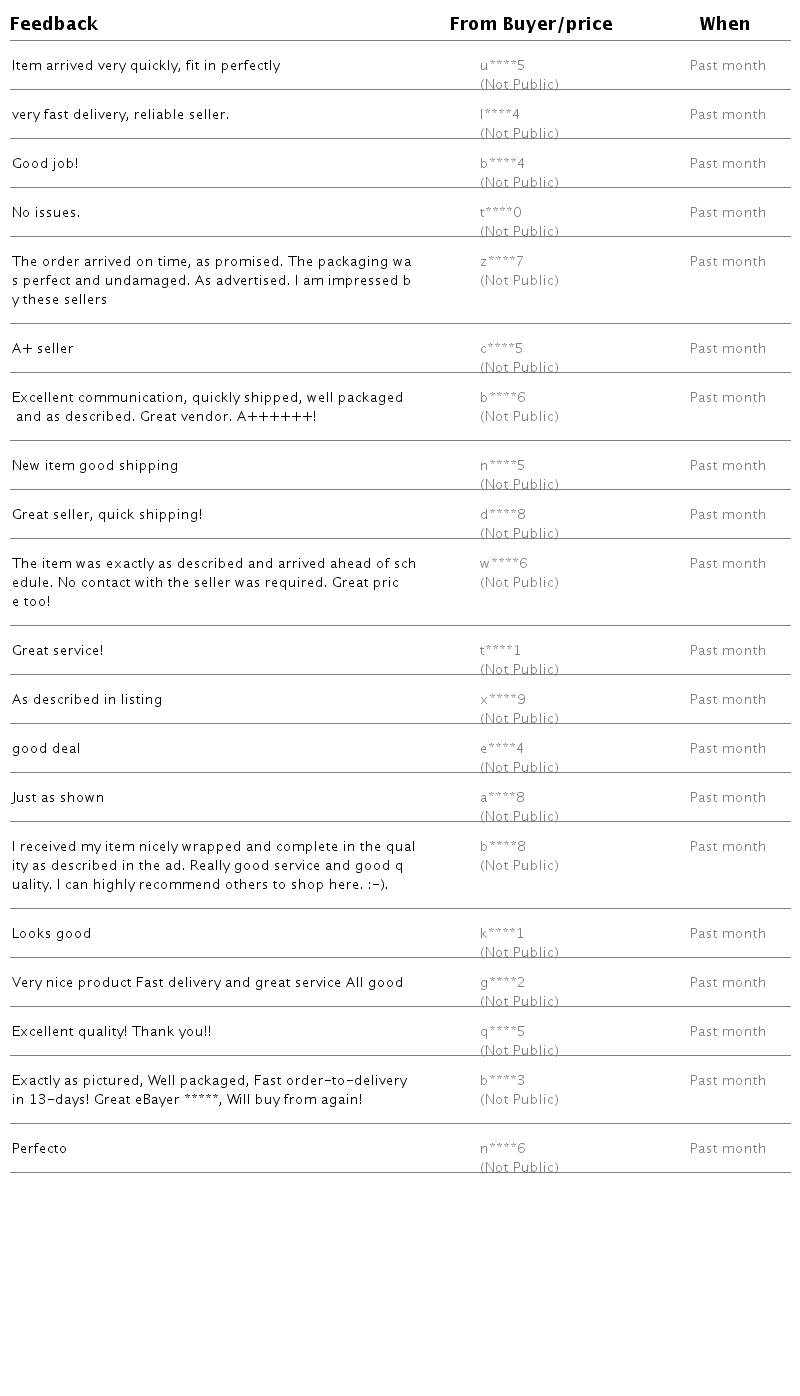
Task: Open buyer u****5's profile
Action: point(502,66)
